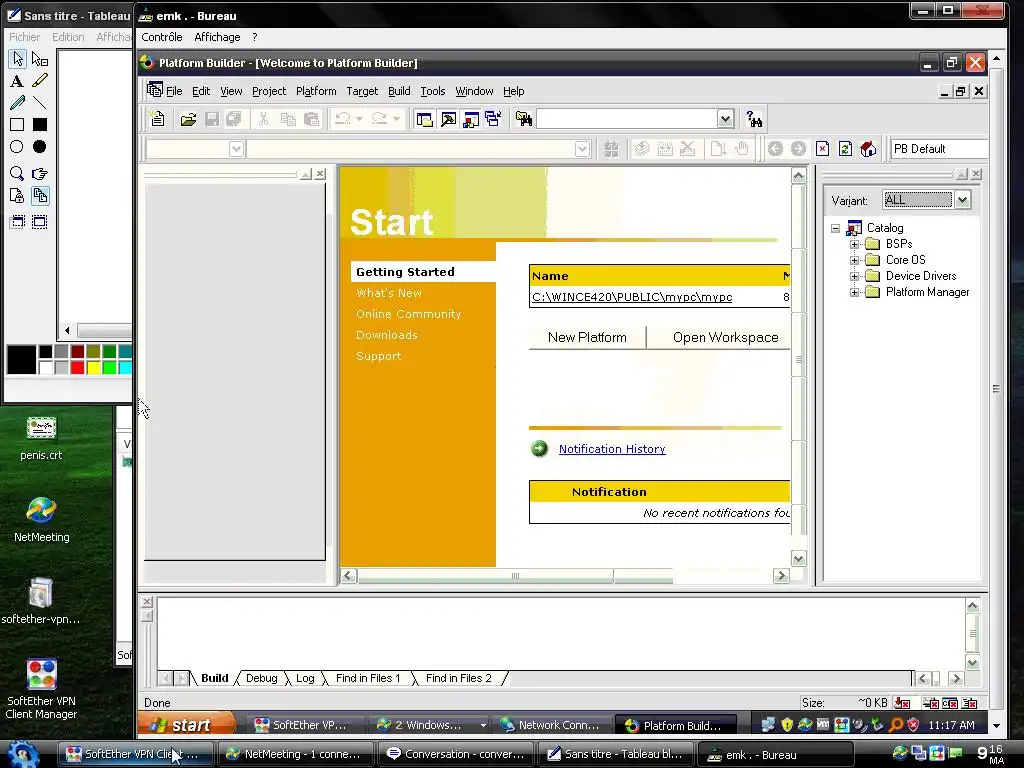Select the Text tool labeled A in whiteboard
The image size is (1024, 768).
(x=17, y=81)
